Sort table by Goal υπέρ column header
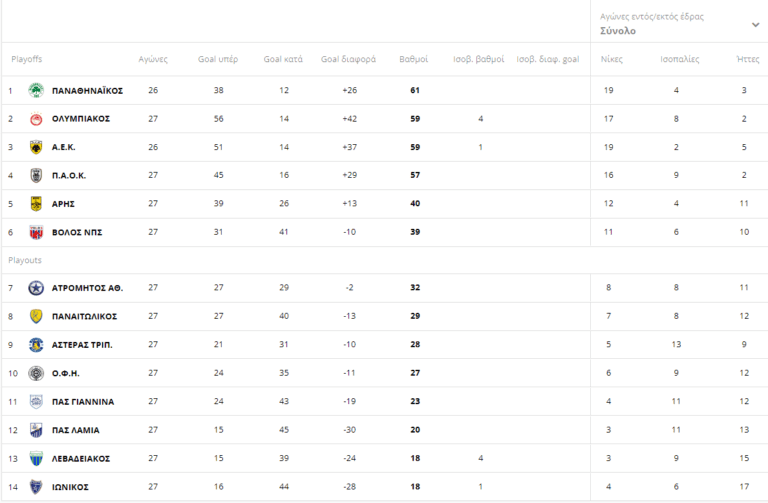This screenshot has height=503, width=768. (x=219, y=60)
